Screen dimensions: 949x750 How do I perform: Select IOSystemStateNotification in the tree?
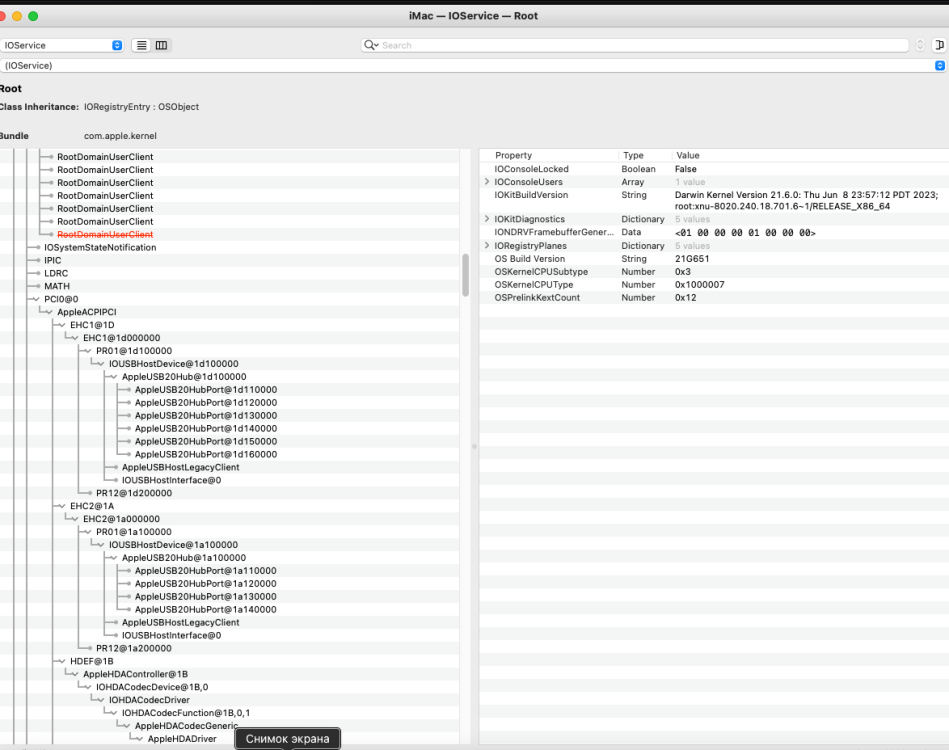click(x=100, y=248)
